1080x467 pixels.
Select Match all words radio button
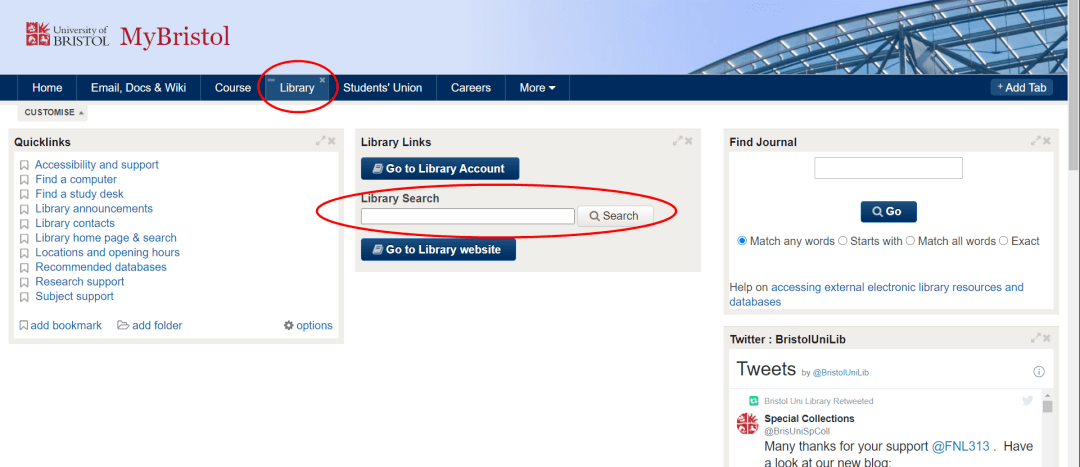910,241
